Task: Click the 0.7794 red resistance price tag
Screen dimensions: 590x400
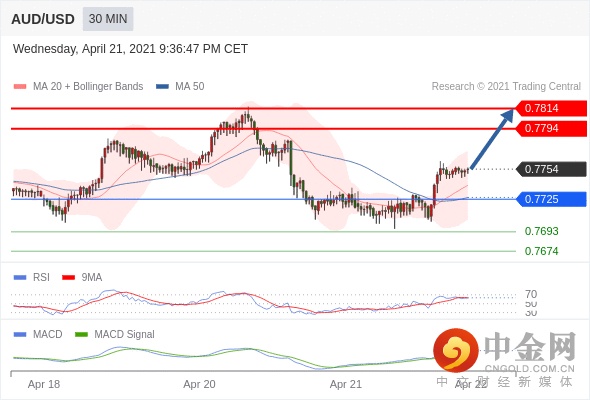Action: pos(551,128)
